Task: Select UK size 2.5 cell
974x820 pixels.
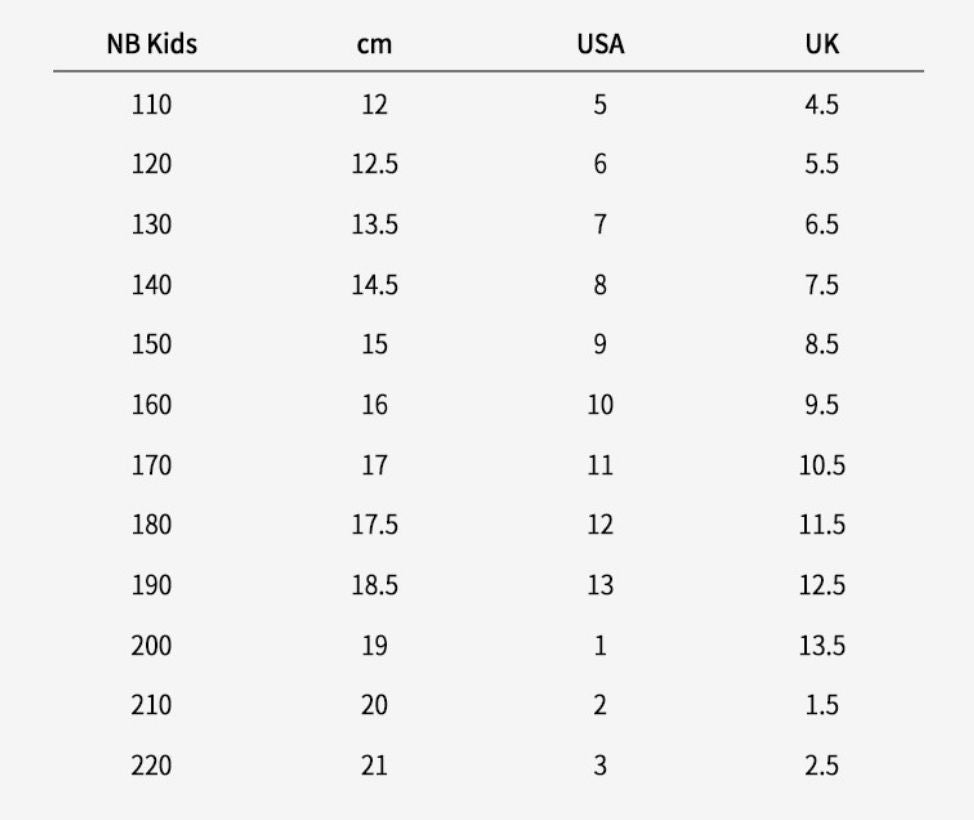Action: [822, 766]
